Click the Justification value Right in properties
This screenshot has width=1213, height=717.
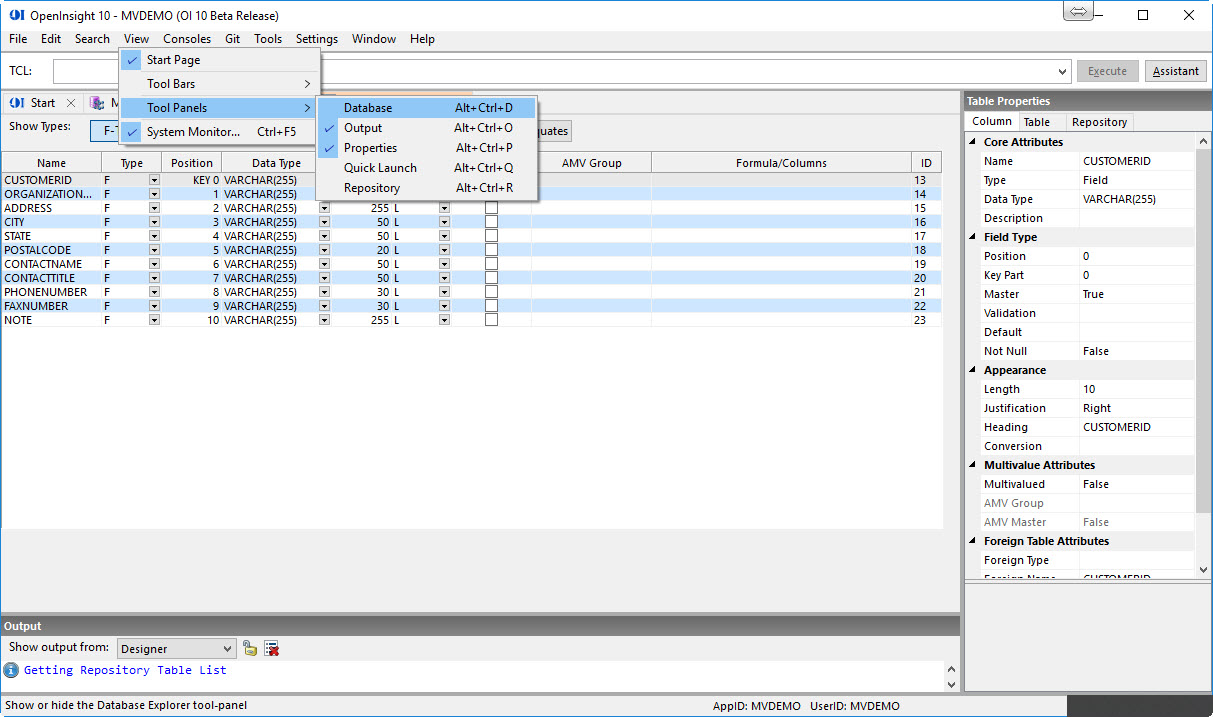[1137, 408]
